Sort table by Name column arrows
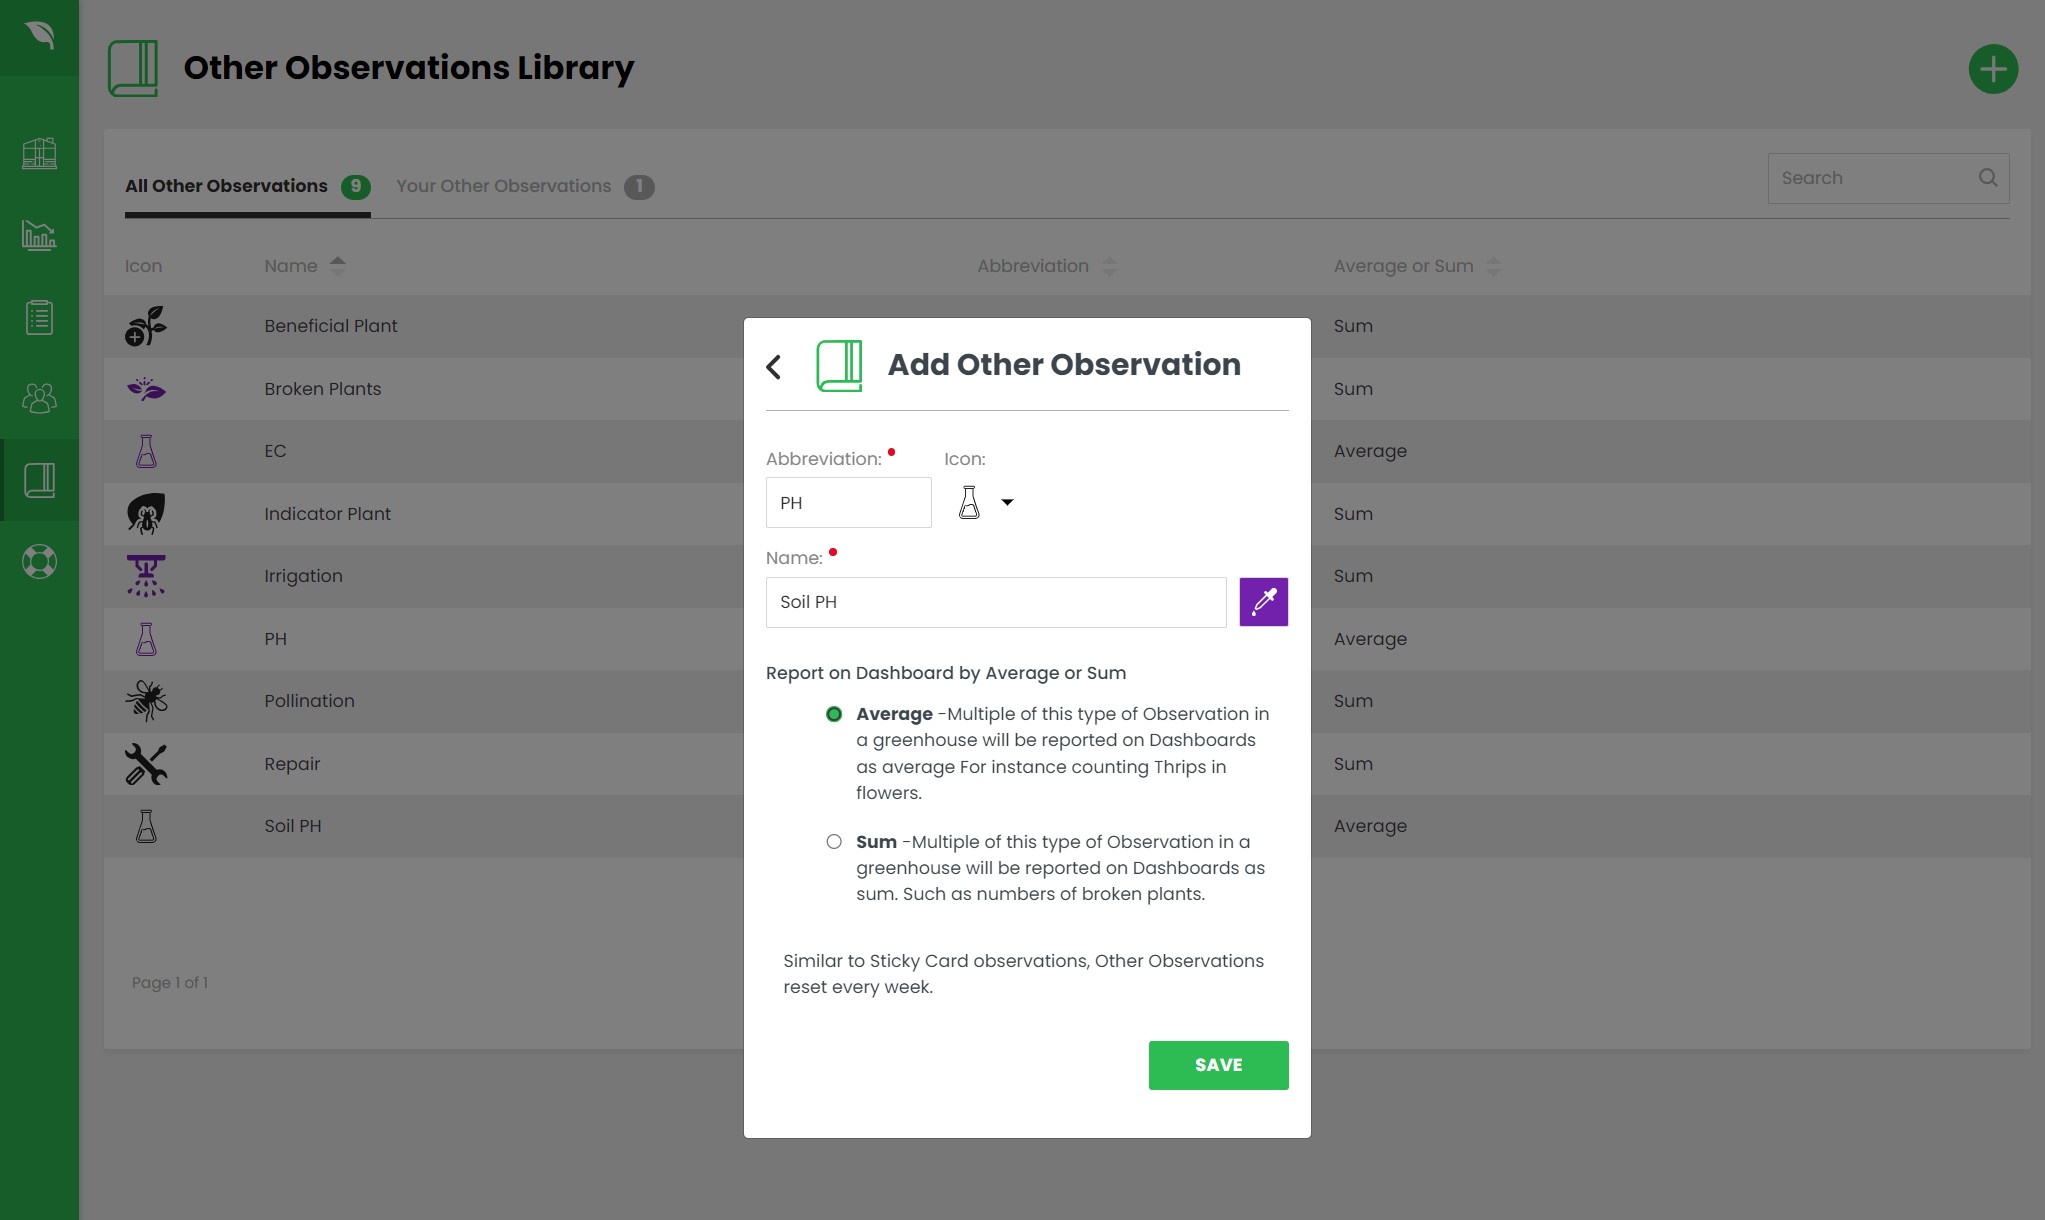The image size is (2045, 1220). point(337,266)
